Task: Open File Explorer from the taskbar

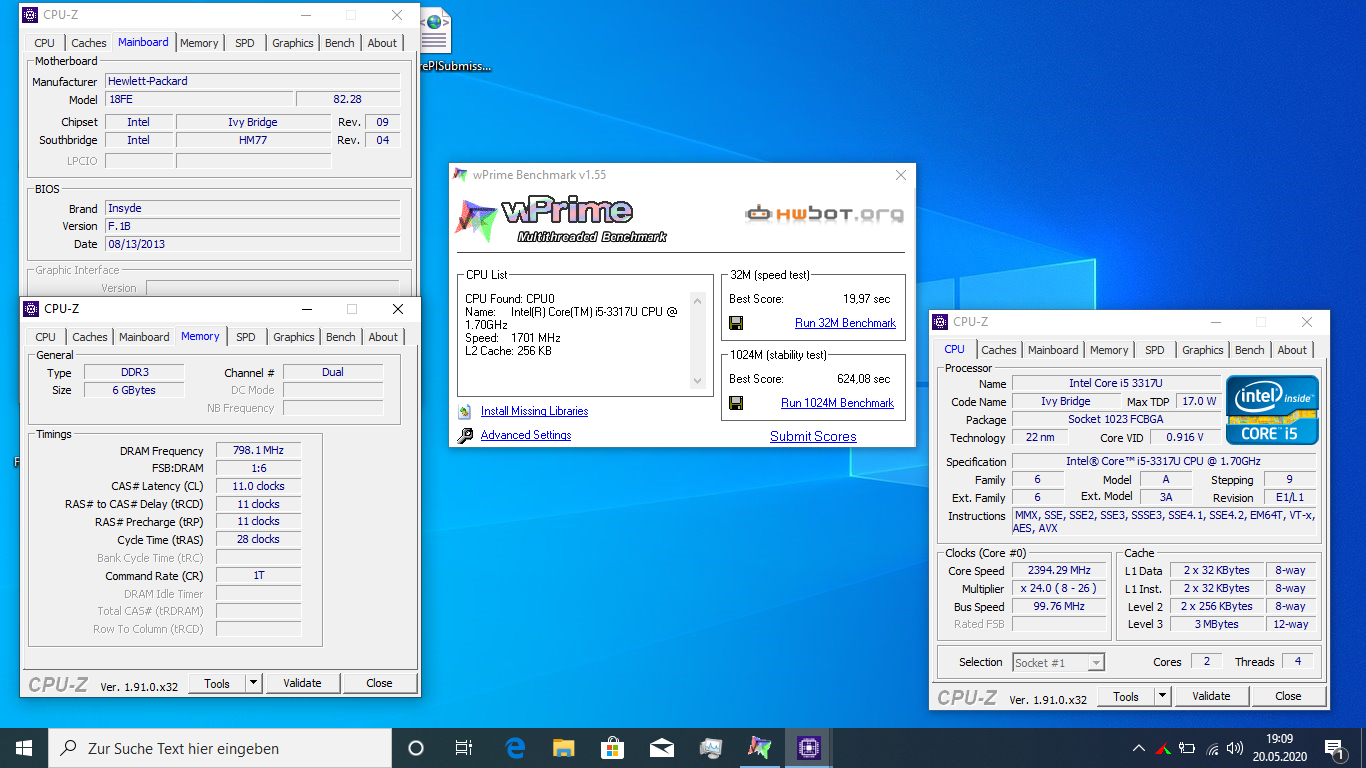Action: [x=564, y=748]
